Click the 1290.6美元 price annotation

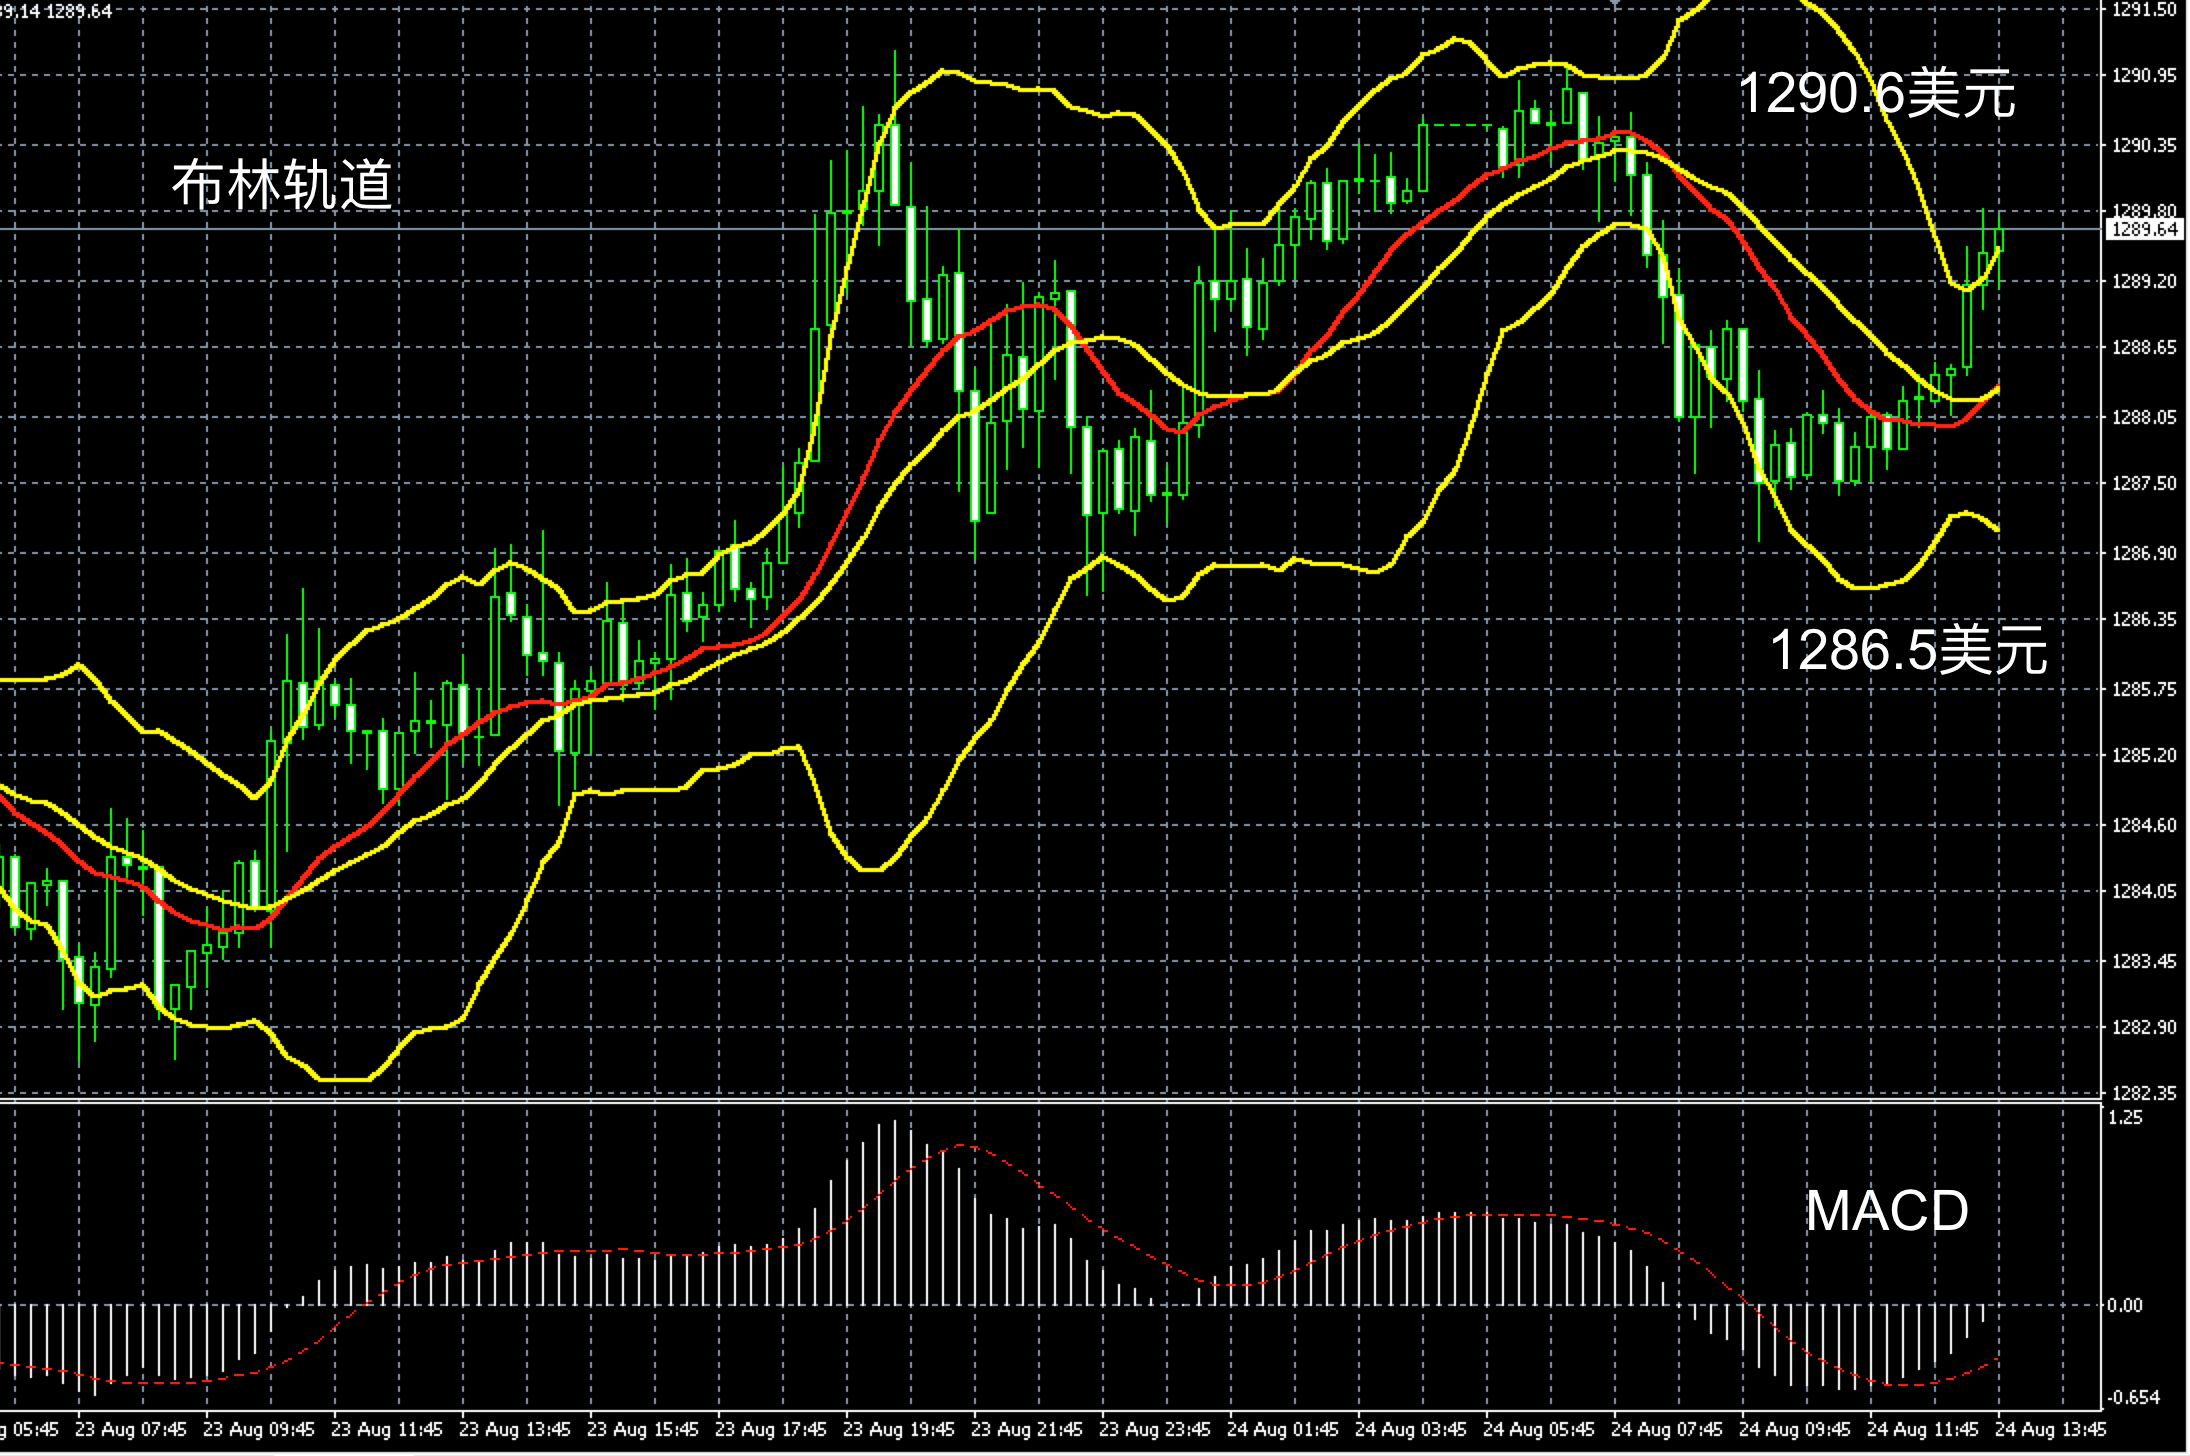(1876, 94)
